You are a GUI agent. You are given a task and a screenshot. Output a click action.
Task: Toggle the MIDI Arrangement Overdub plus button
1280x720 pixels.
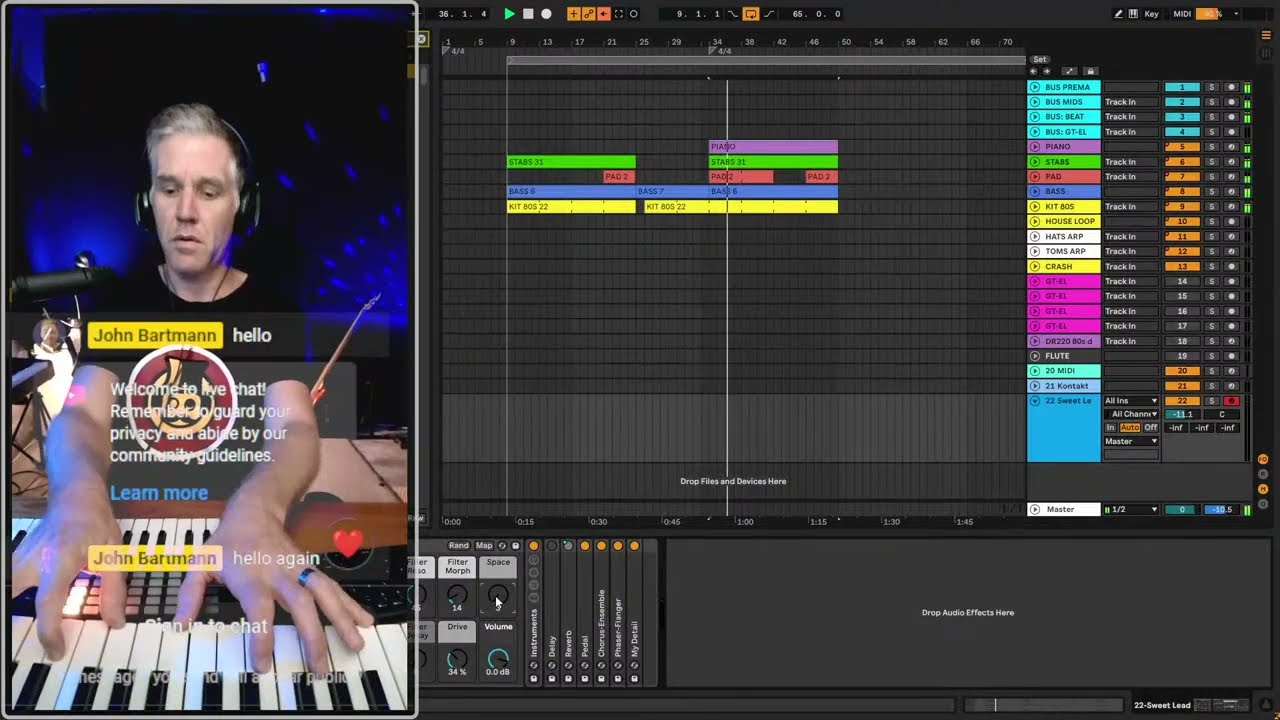coord(573,14)
